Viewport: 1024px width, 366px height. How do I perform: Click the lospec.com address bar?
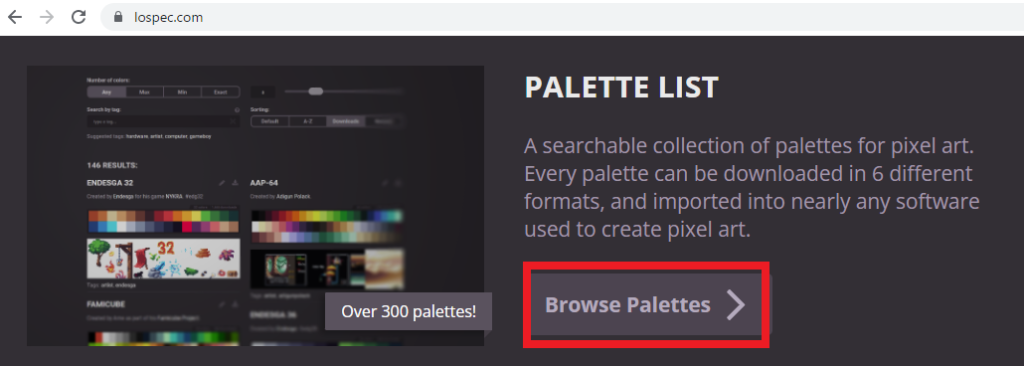coord(562,18)
